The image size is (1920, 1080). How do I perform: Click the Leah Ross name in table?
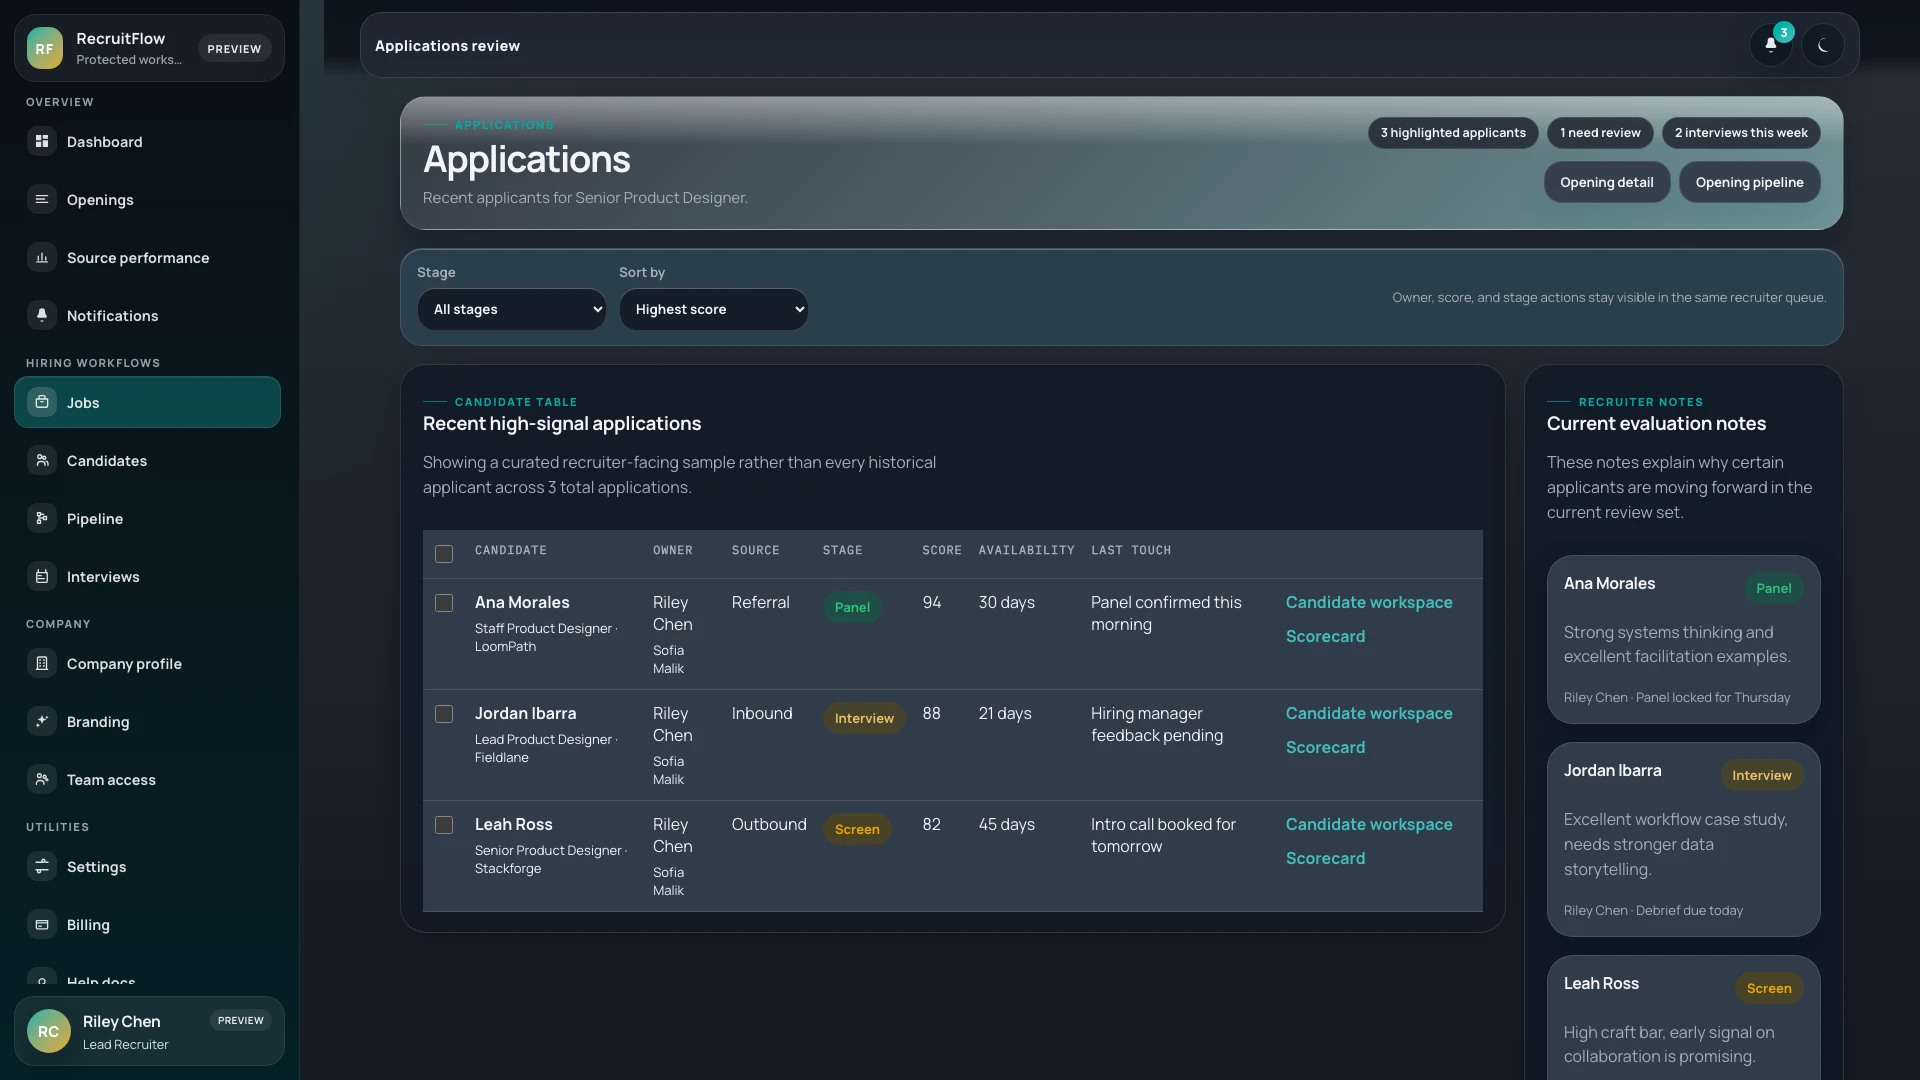click(513, 824)
